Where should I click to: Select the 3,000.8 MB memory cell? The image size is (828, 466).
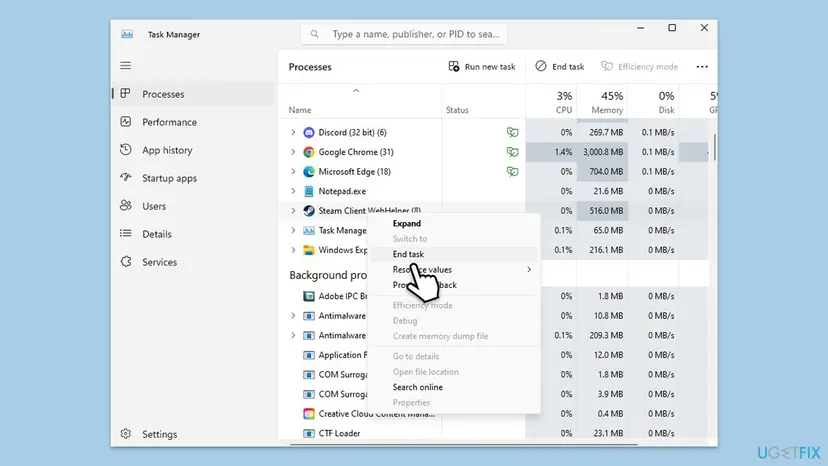pos(603,152)
